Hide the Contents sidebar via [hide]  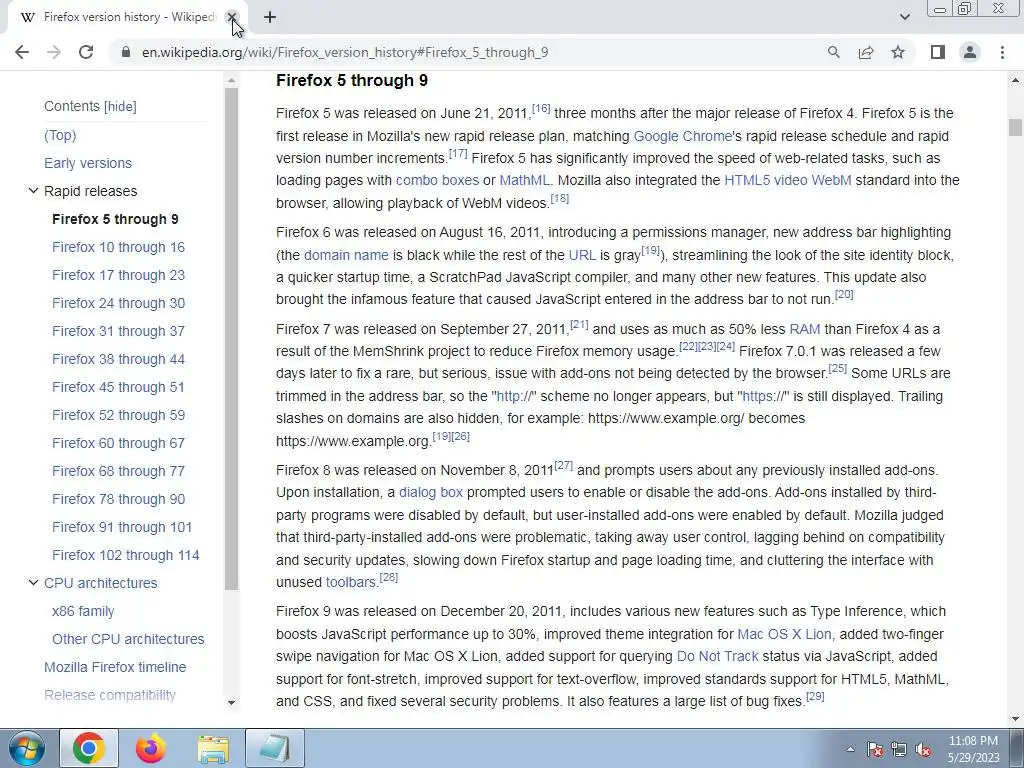tap(120, 106)
